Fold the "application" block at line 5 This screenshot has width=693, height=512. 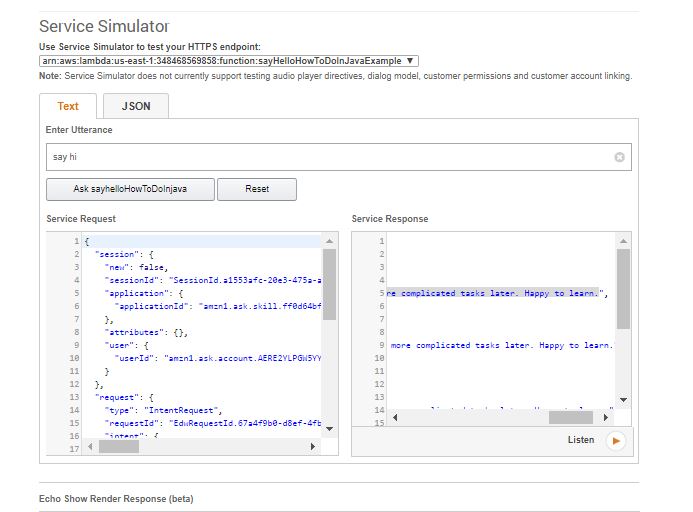82,294
